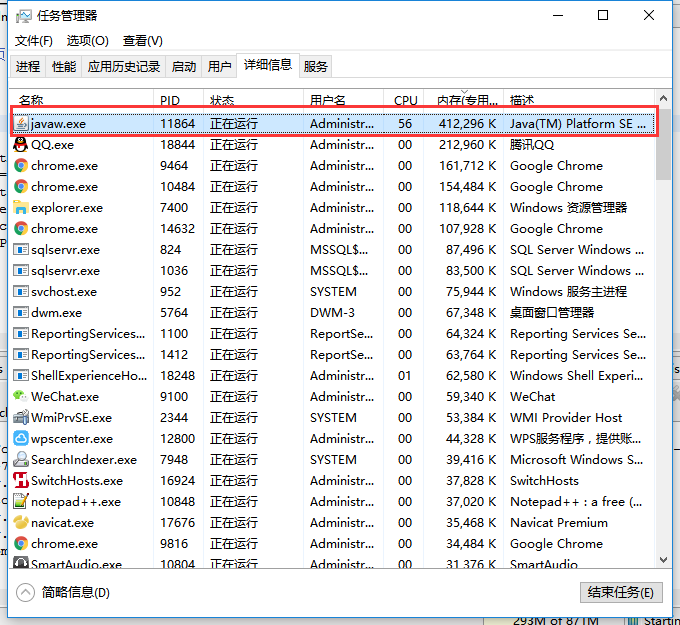The image size is (680, 625).
Task: Open the 选项(O) menu
Action: pos(88,41)
